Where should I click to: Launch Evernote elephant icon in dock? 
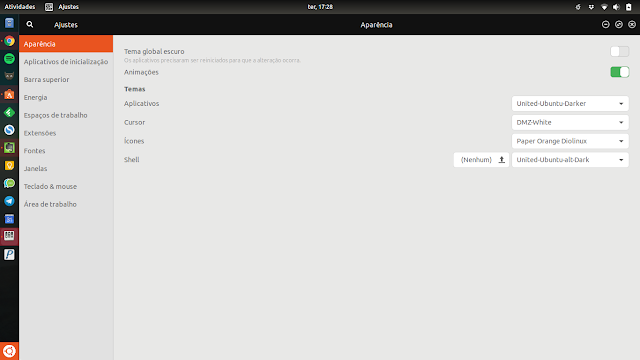coord(9,148)
